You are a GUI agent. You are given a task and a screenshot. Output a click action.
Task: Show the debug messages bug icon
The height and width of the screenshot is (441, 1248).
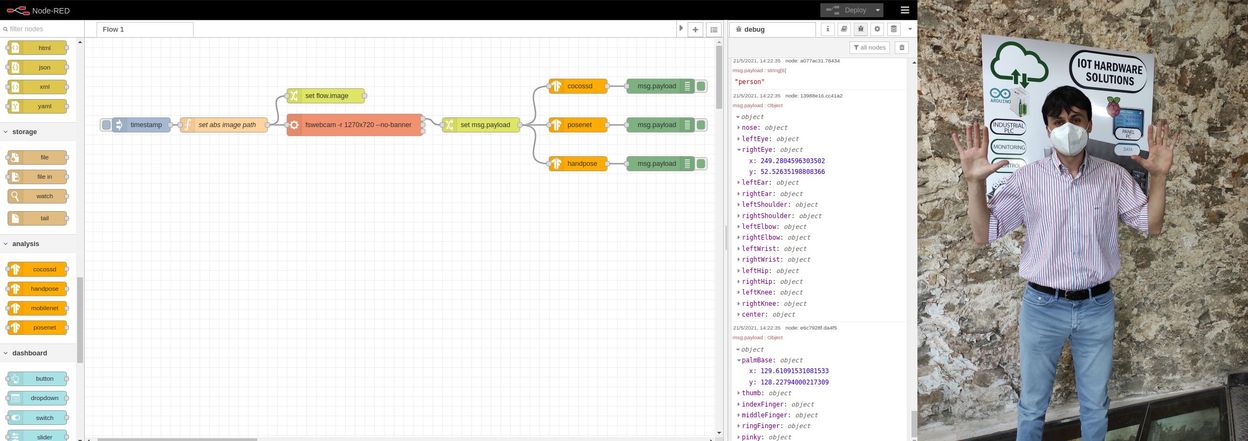860,30
